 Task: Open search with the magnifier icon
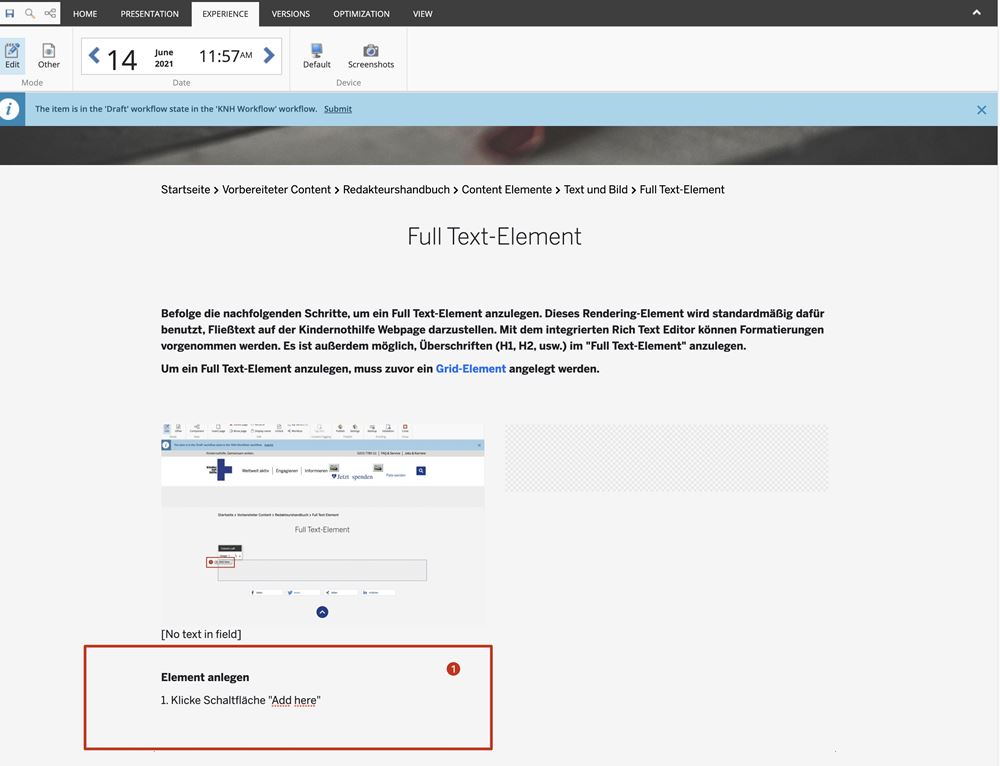click(30, 13)
